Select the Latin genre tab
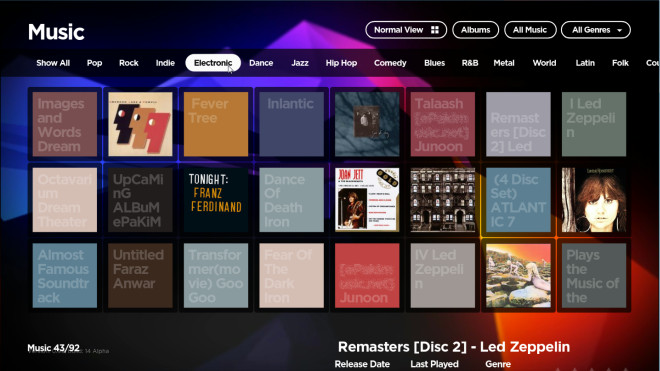This screenshot has height=371, width=660. (585, 63)
